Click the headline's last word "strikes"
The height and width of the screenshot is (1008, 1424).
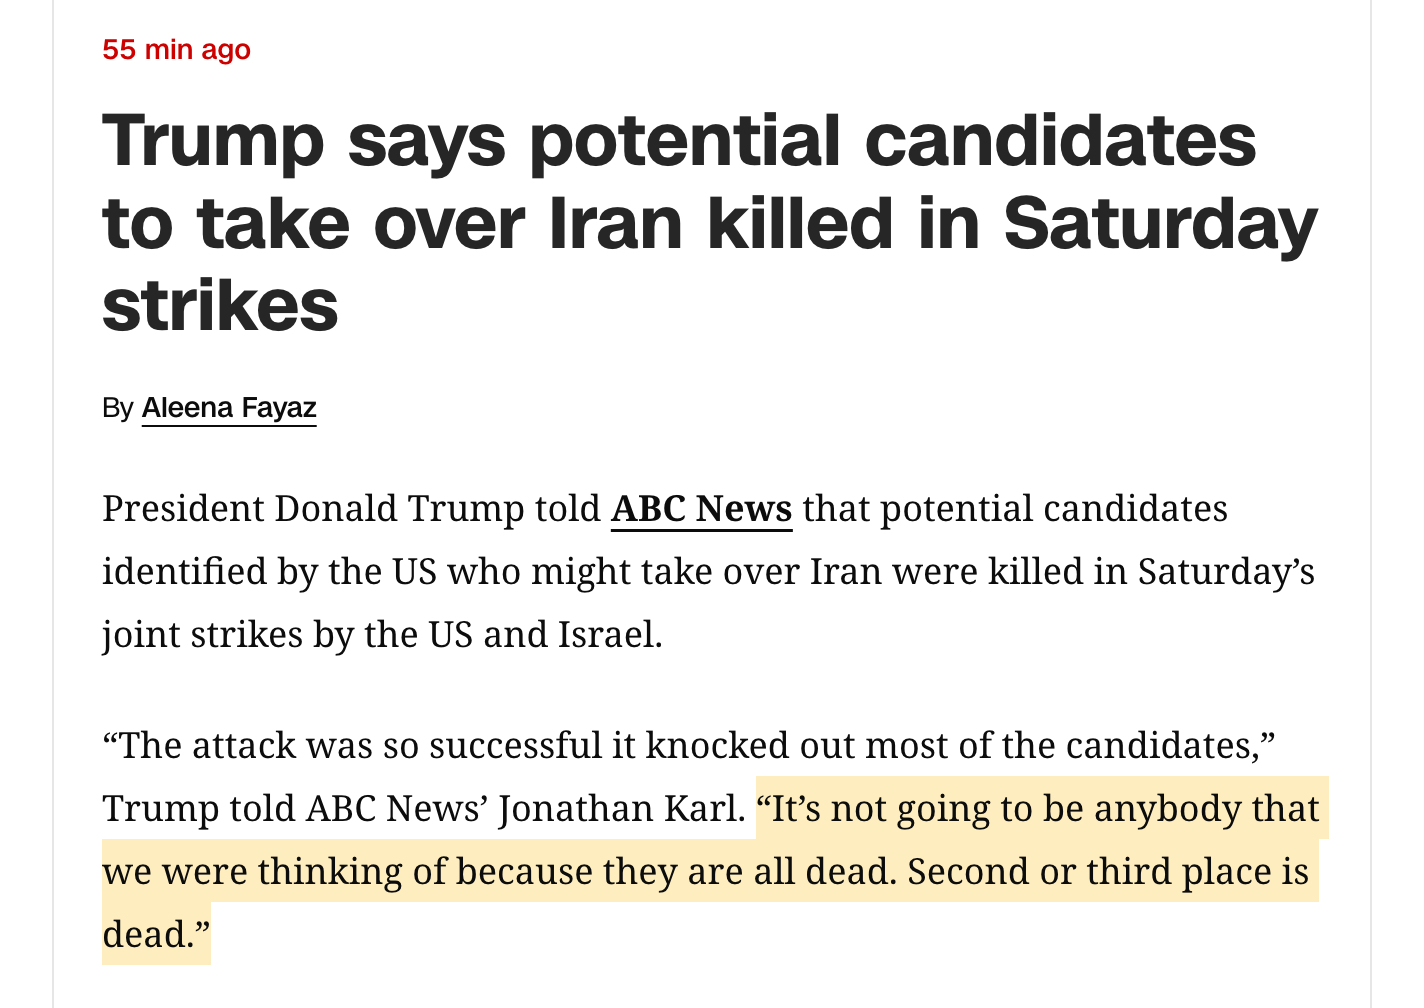click(x=220, y=305)
